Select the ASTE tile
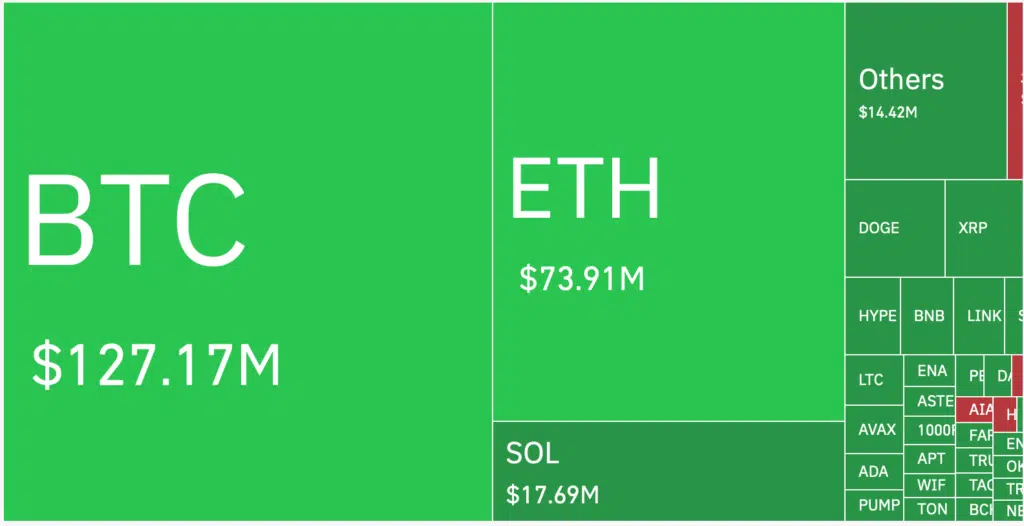 933,401
